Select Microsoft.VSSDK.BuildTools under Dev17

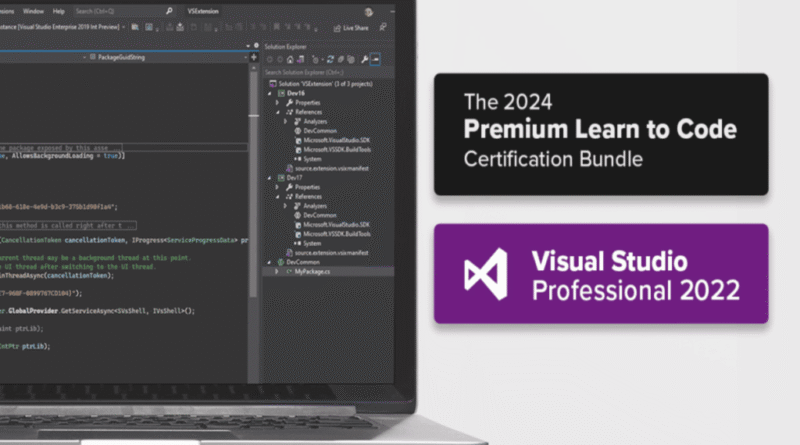coord(337,234)
